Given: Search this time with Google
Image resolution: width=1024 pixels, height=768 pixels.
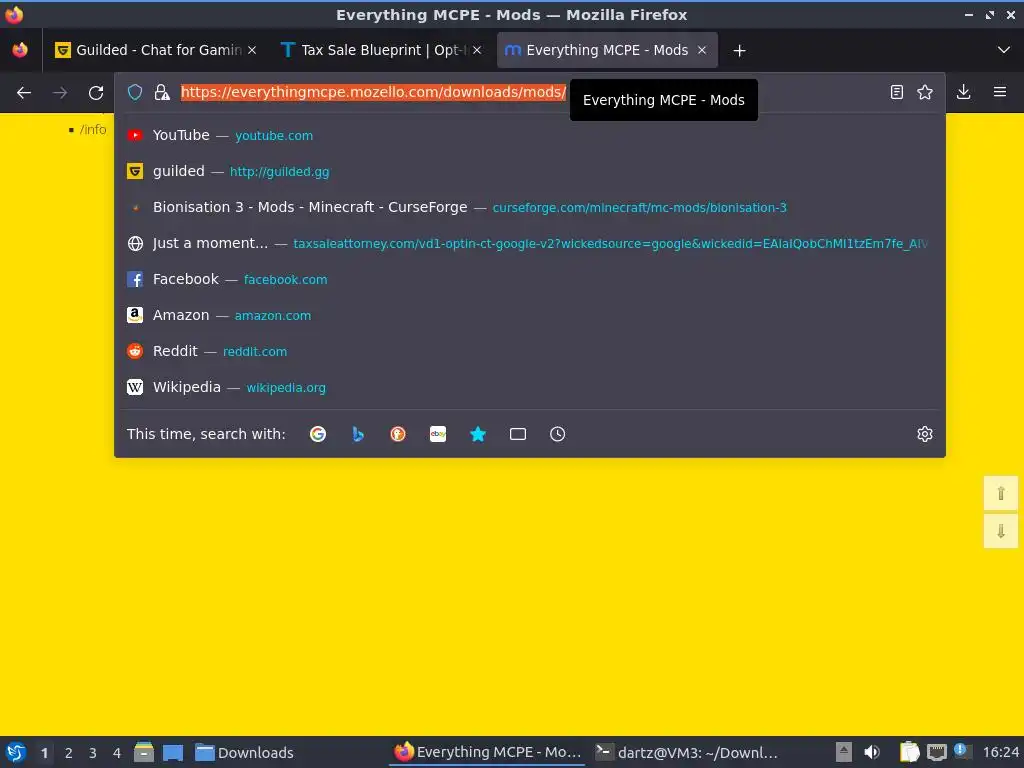Looking at the screenshot, I should click(x=318, y=434).
